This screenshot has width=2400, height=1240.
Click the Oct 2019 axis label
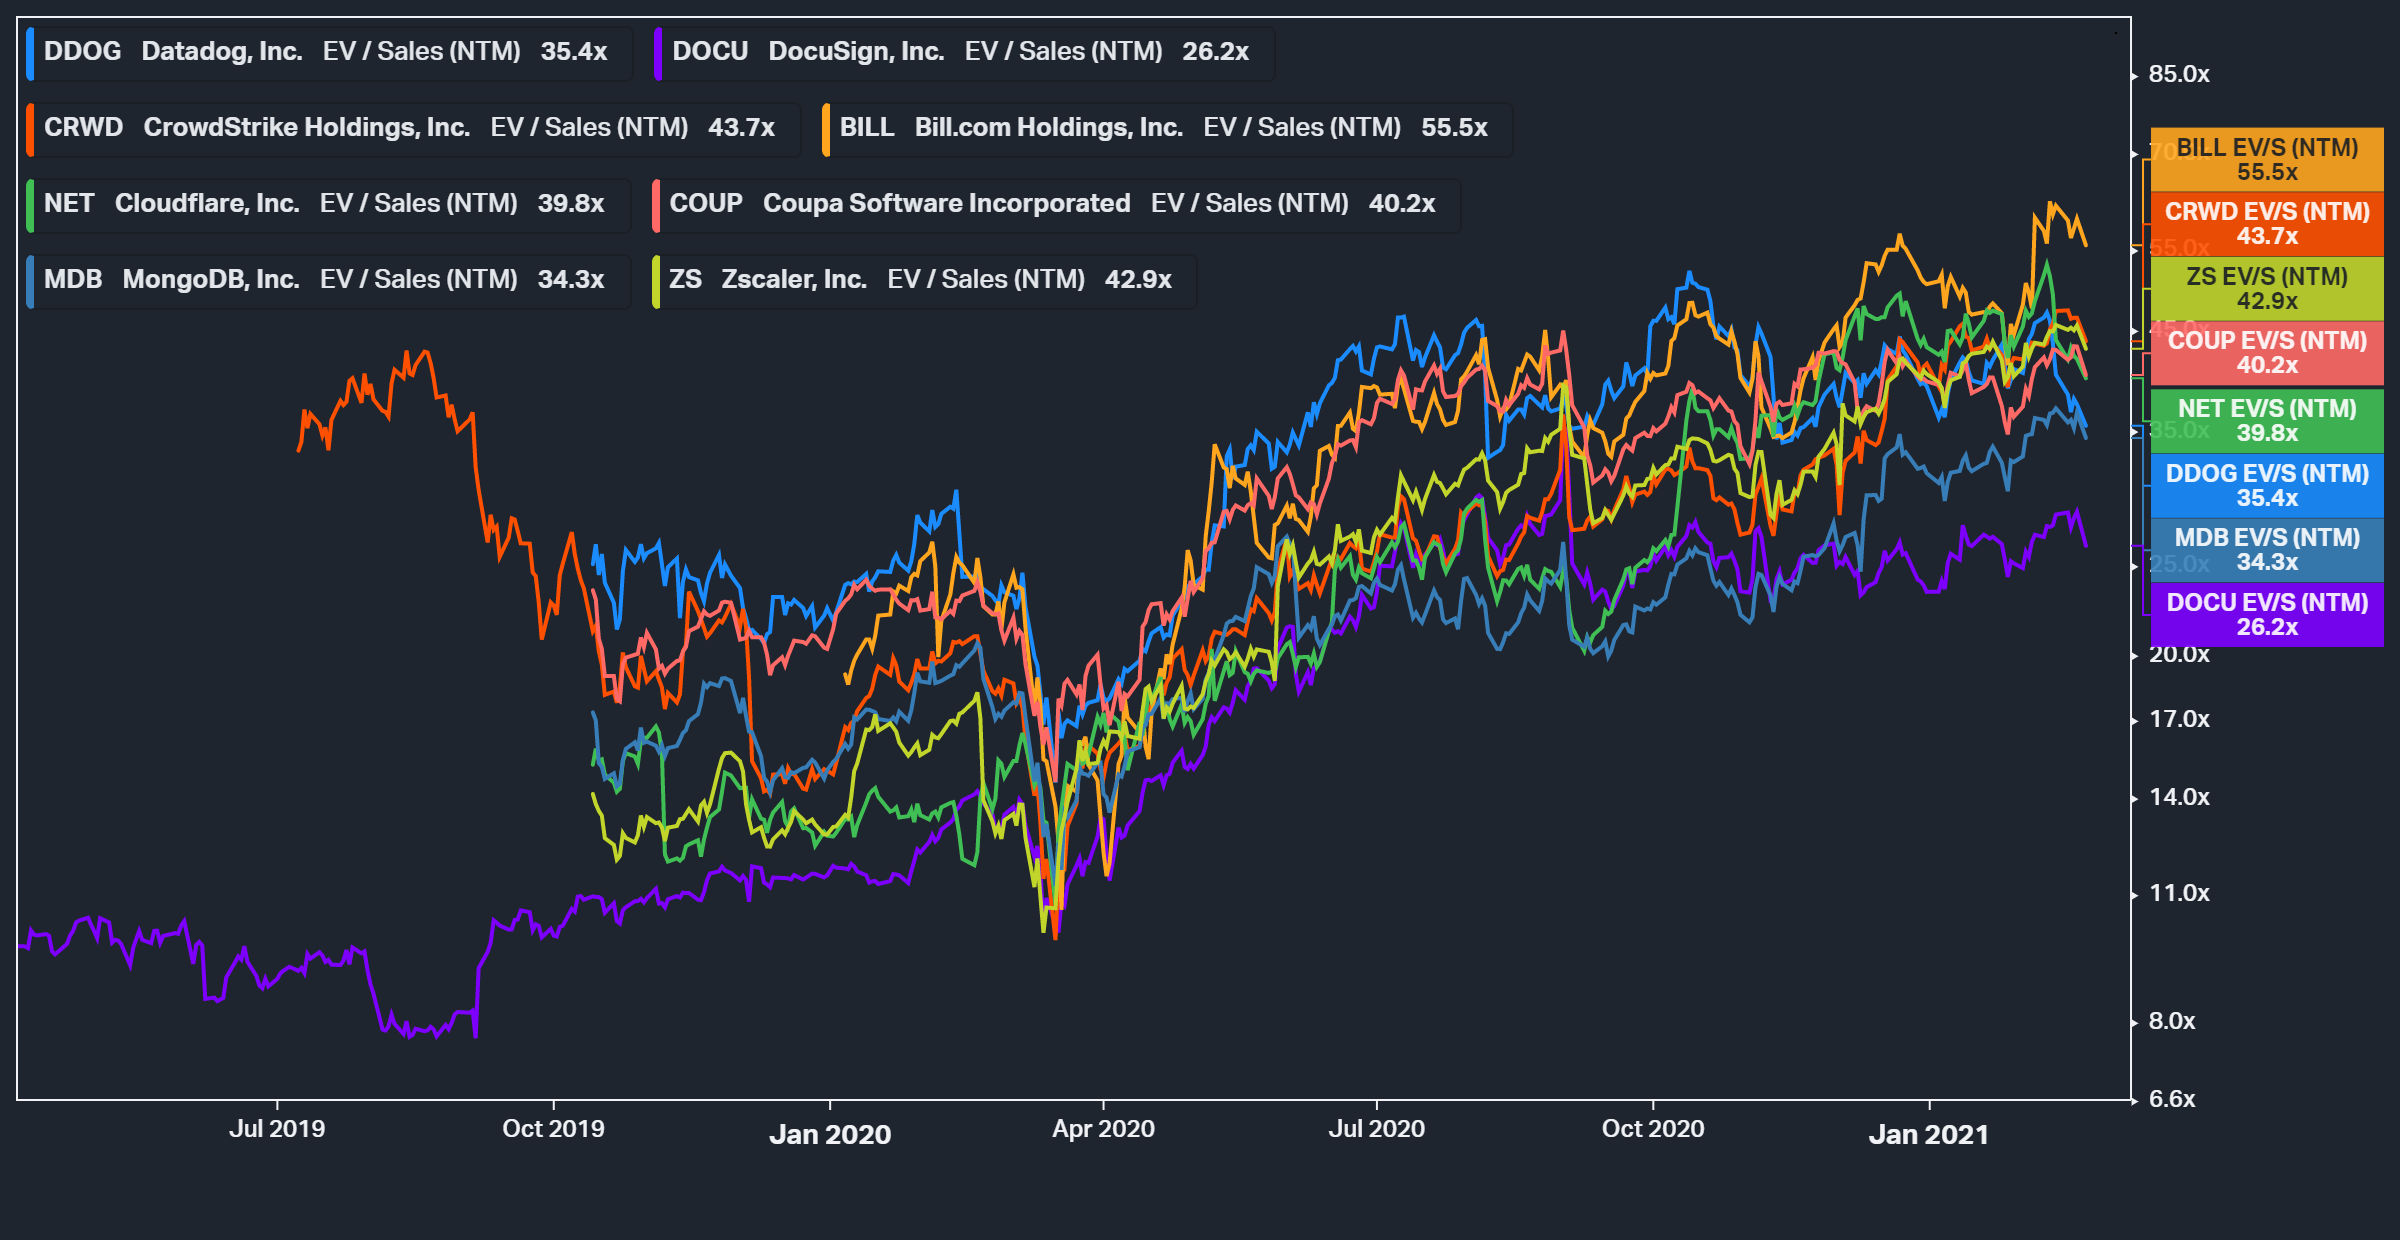point(553,1129)
